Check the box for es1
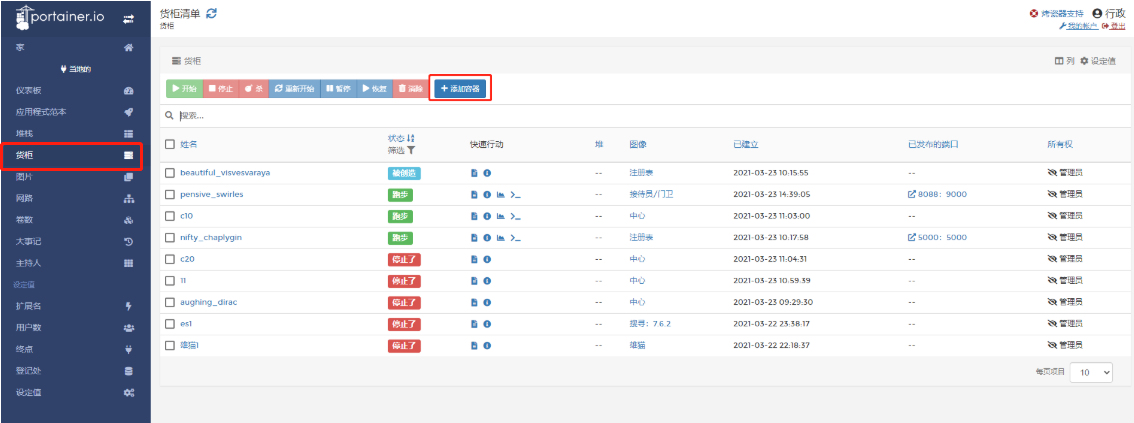Screen dimensions: 1134x423 coord(170,324)
